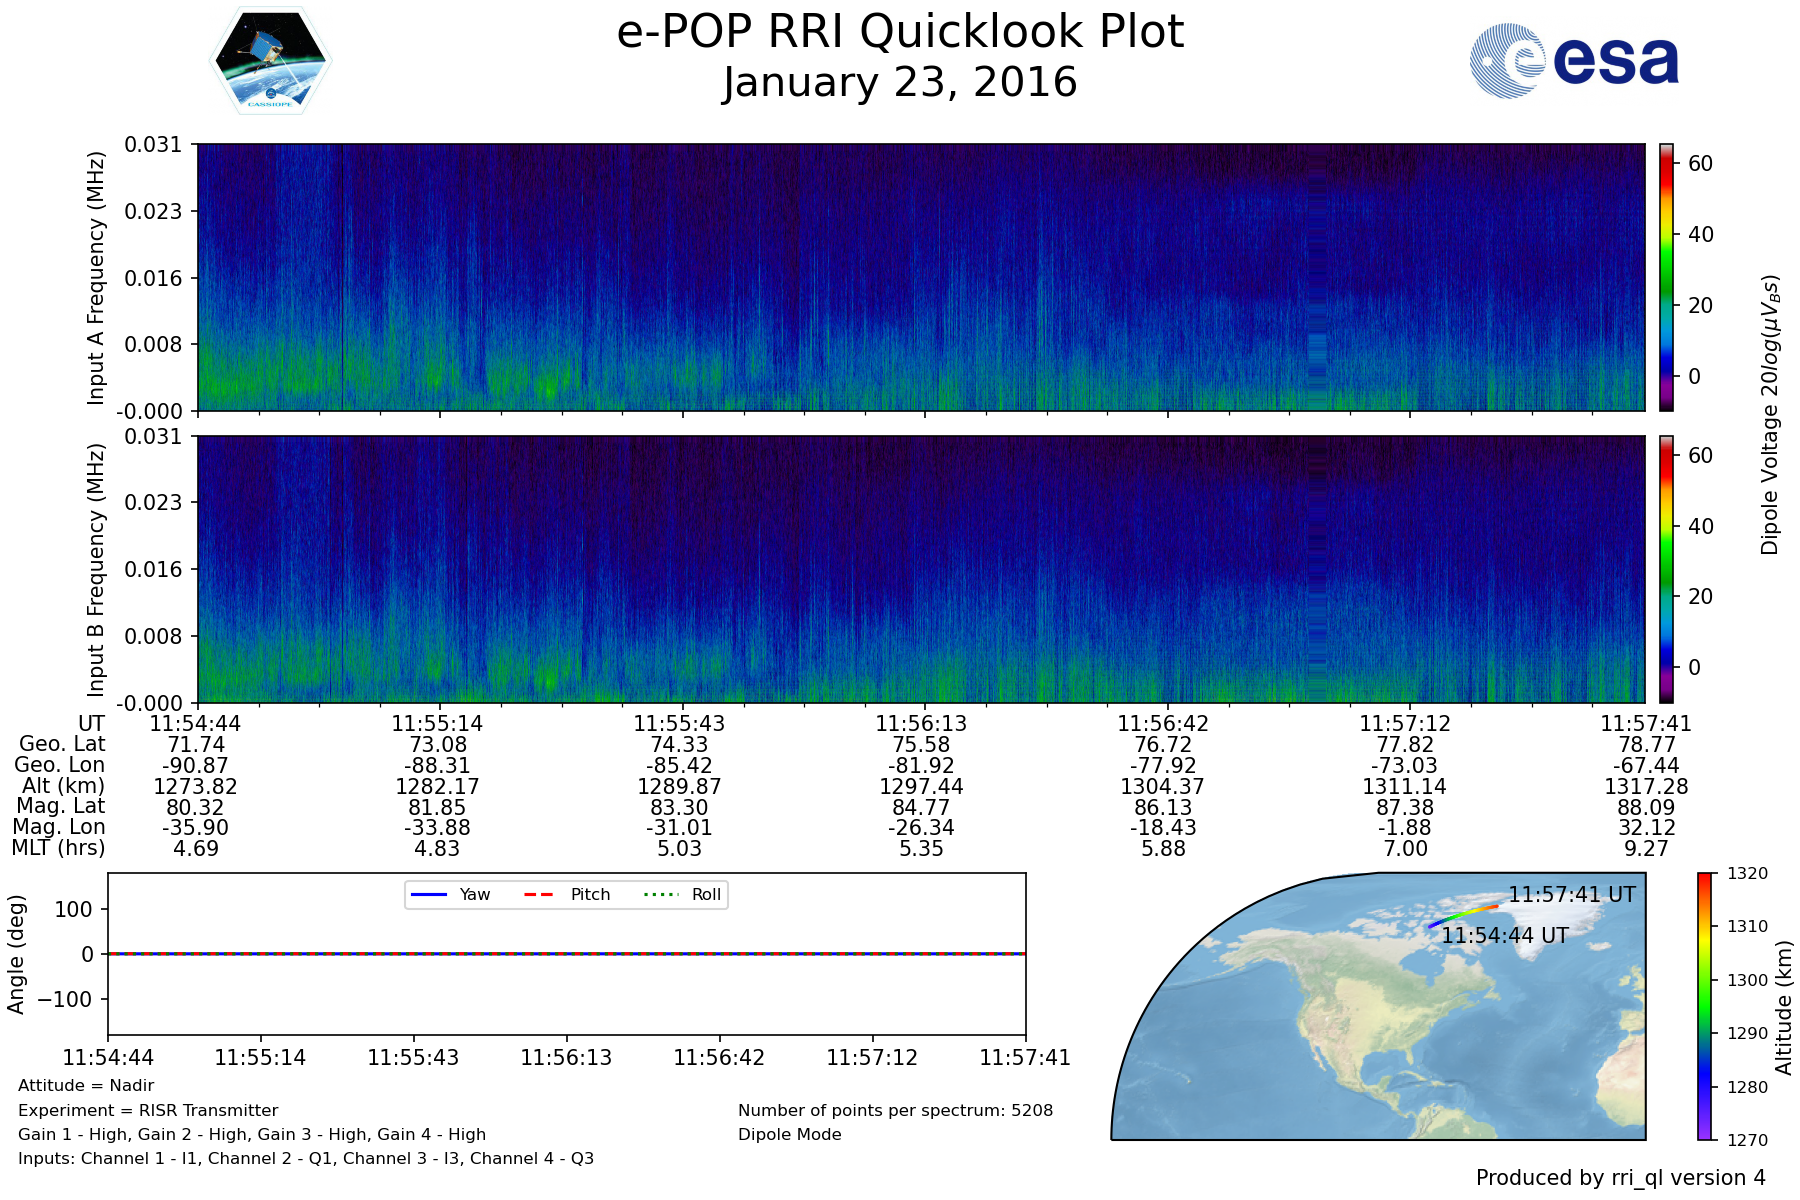Click the 'Attitude = Nadir' text
This screenshot has width=1800, height=1200.
point(86,1085)
